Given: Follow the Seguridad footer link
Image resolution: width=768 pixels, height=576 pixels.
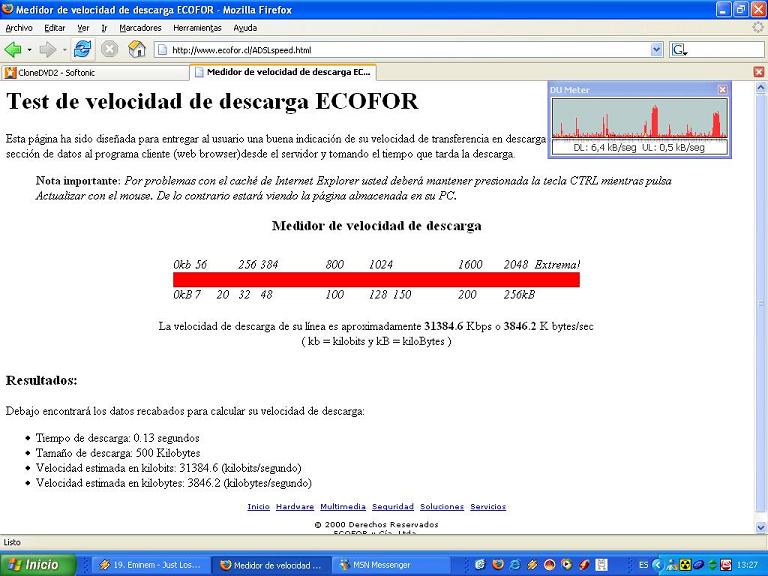Looking at the screenshot, I should [x=393, y=506].
